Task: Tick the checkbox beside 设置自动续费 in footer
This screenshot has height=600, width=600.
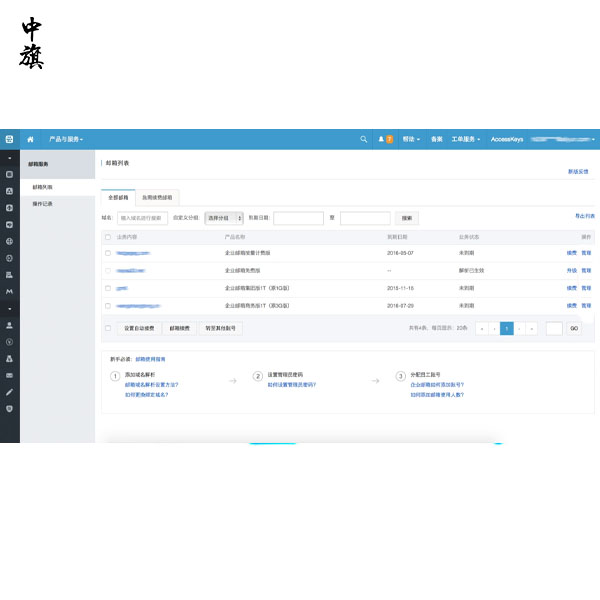Action: coord(108,327)
